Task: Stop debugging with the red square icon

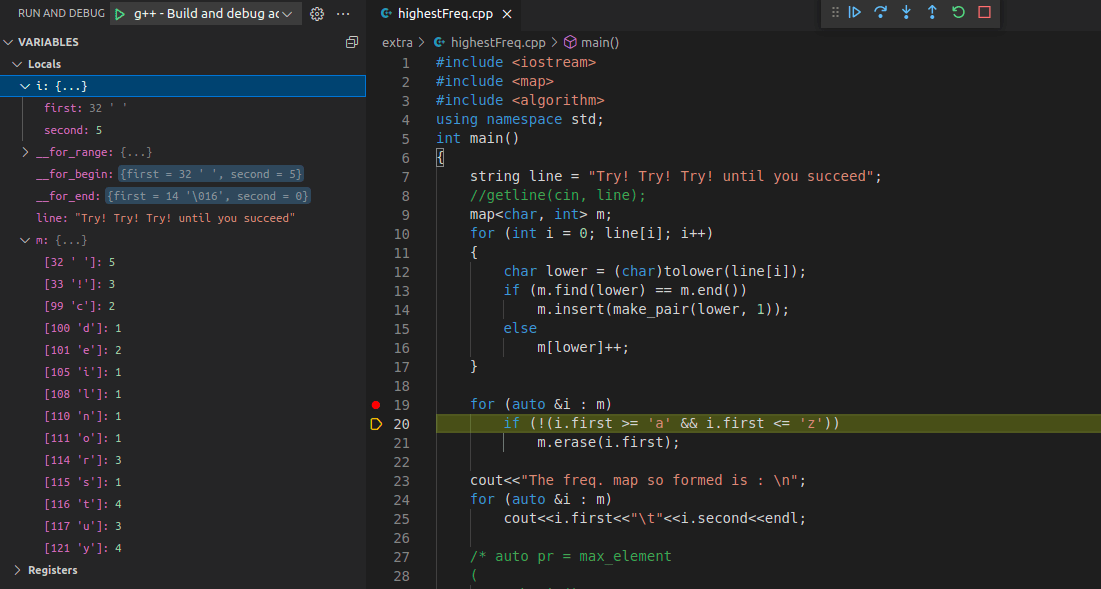Action: [x=984, y=13]
